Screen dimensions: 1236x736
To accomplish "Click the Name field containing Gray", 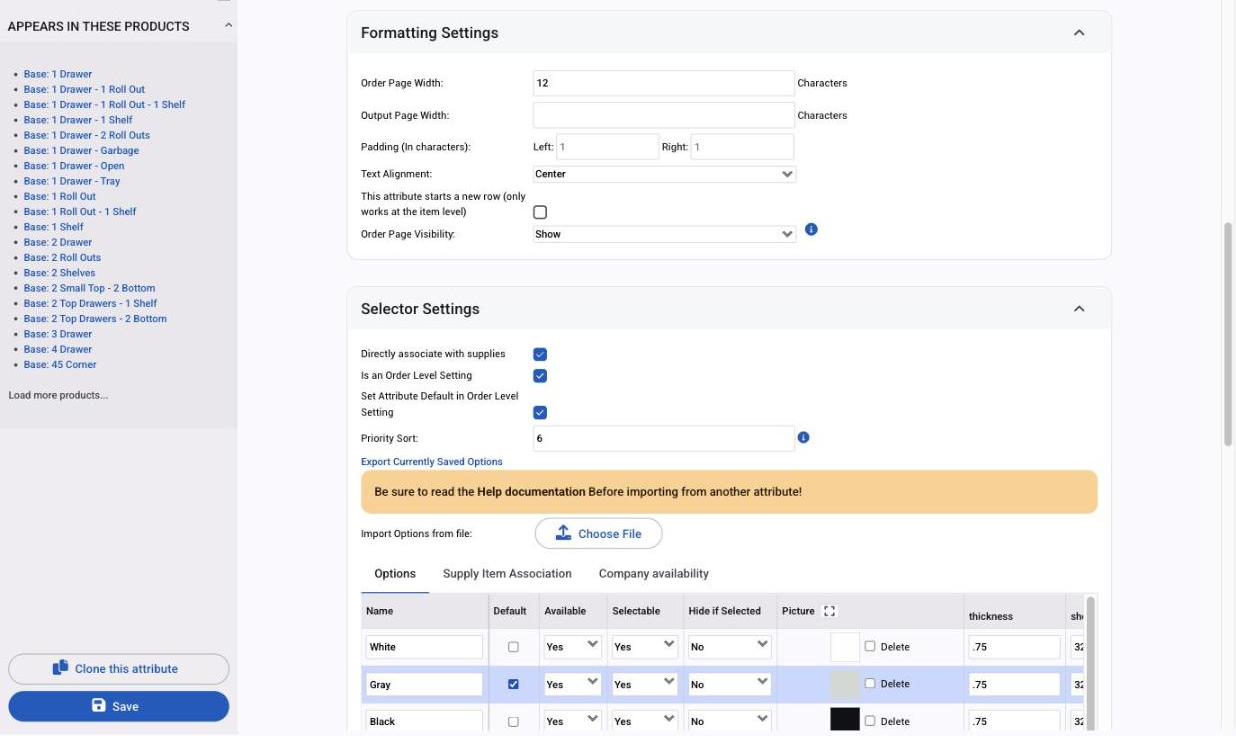I will (424, 685).
